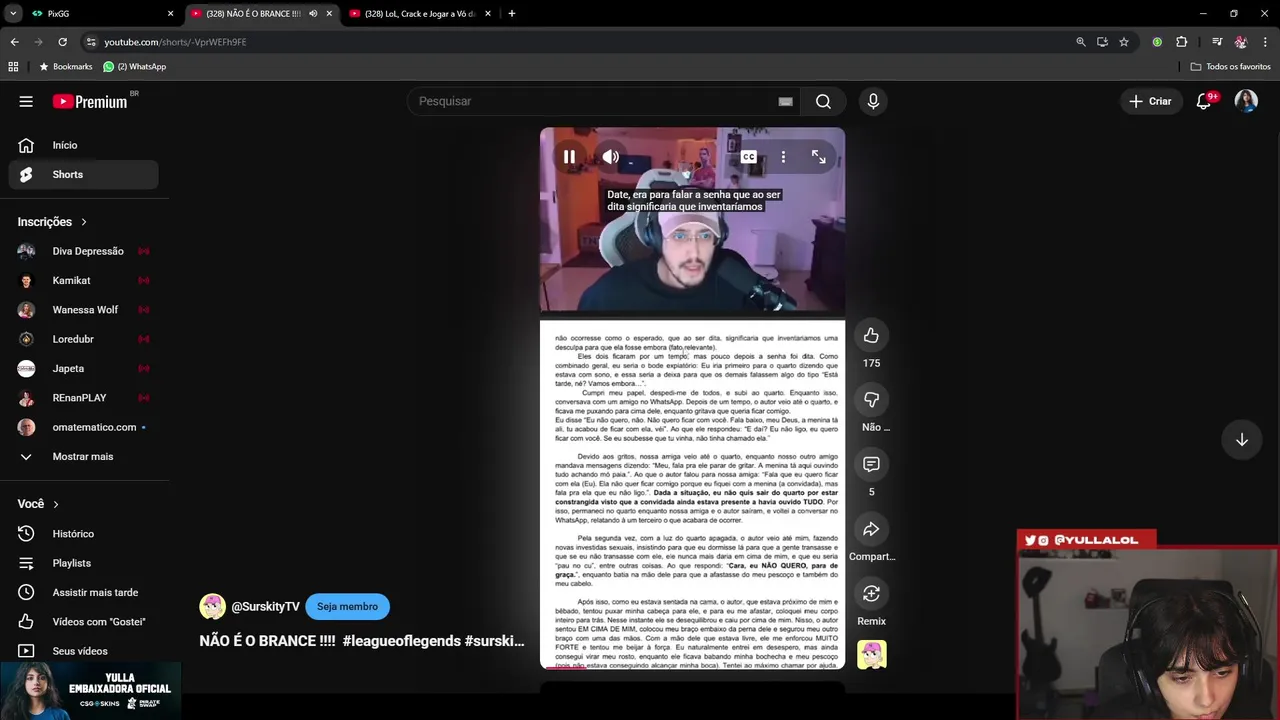
Task: Open Wanessa Wolf subscription
Action: (84, 310)
